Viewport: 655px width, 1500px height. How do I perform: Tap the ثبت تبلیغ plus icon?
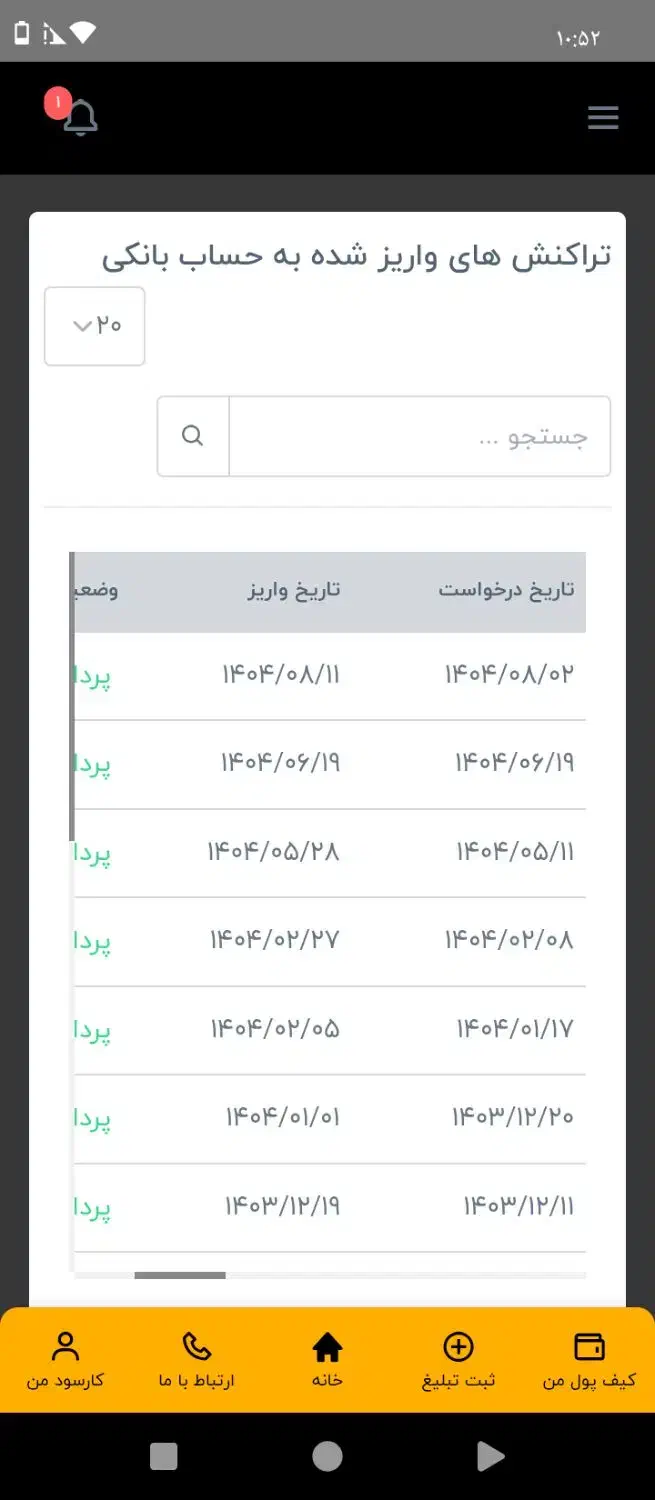pyautogui.click(x=458, y=1347)
